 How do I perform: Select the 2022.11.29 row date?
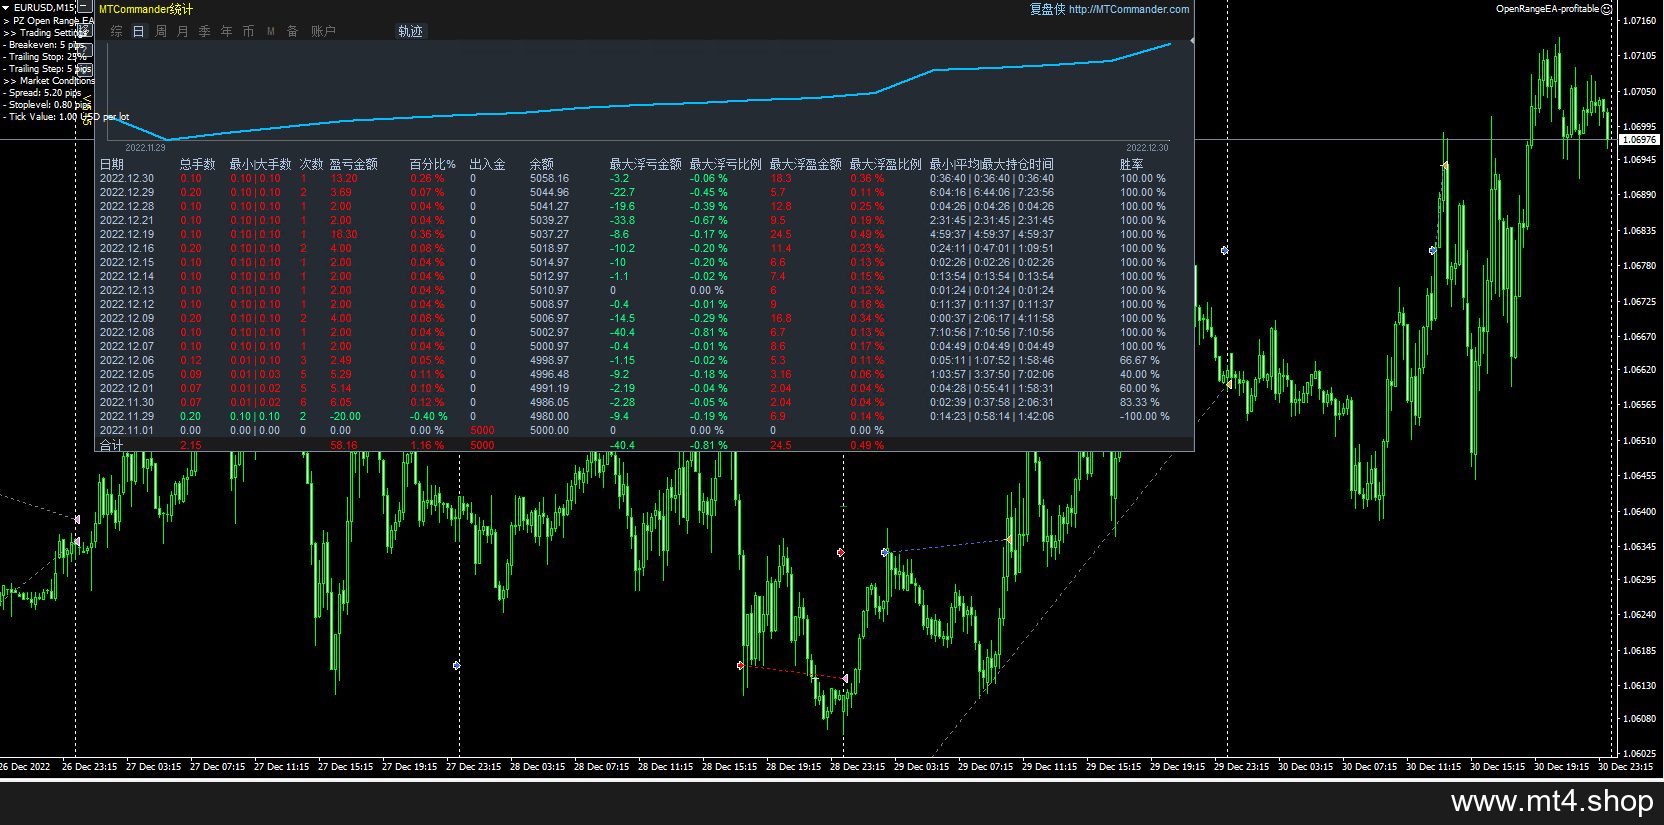(127, 416)
